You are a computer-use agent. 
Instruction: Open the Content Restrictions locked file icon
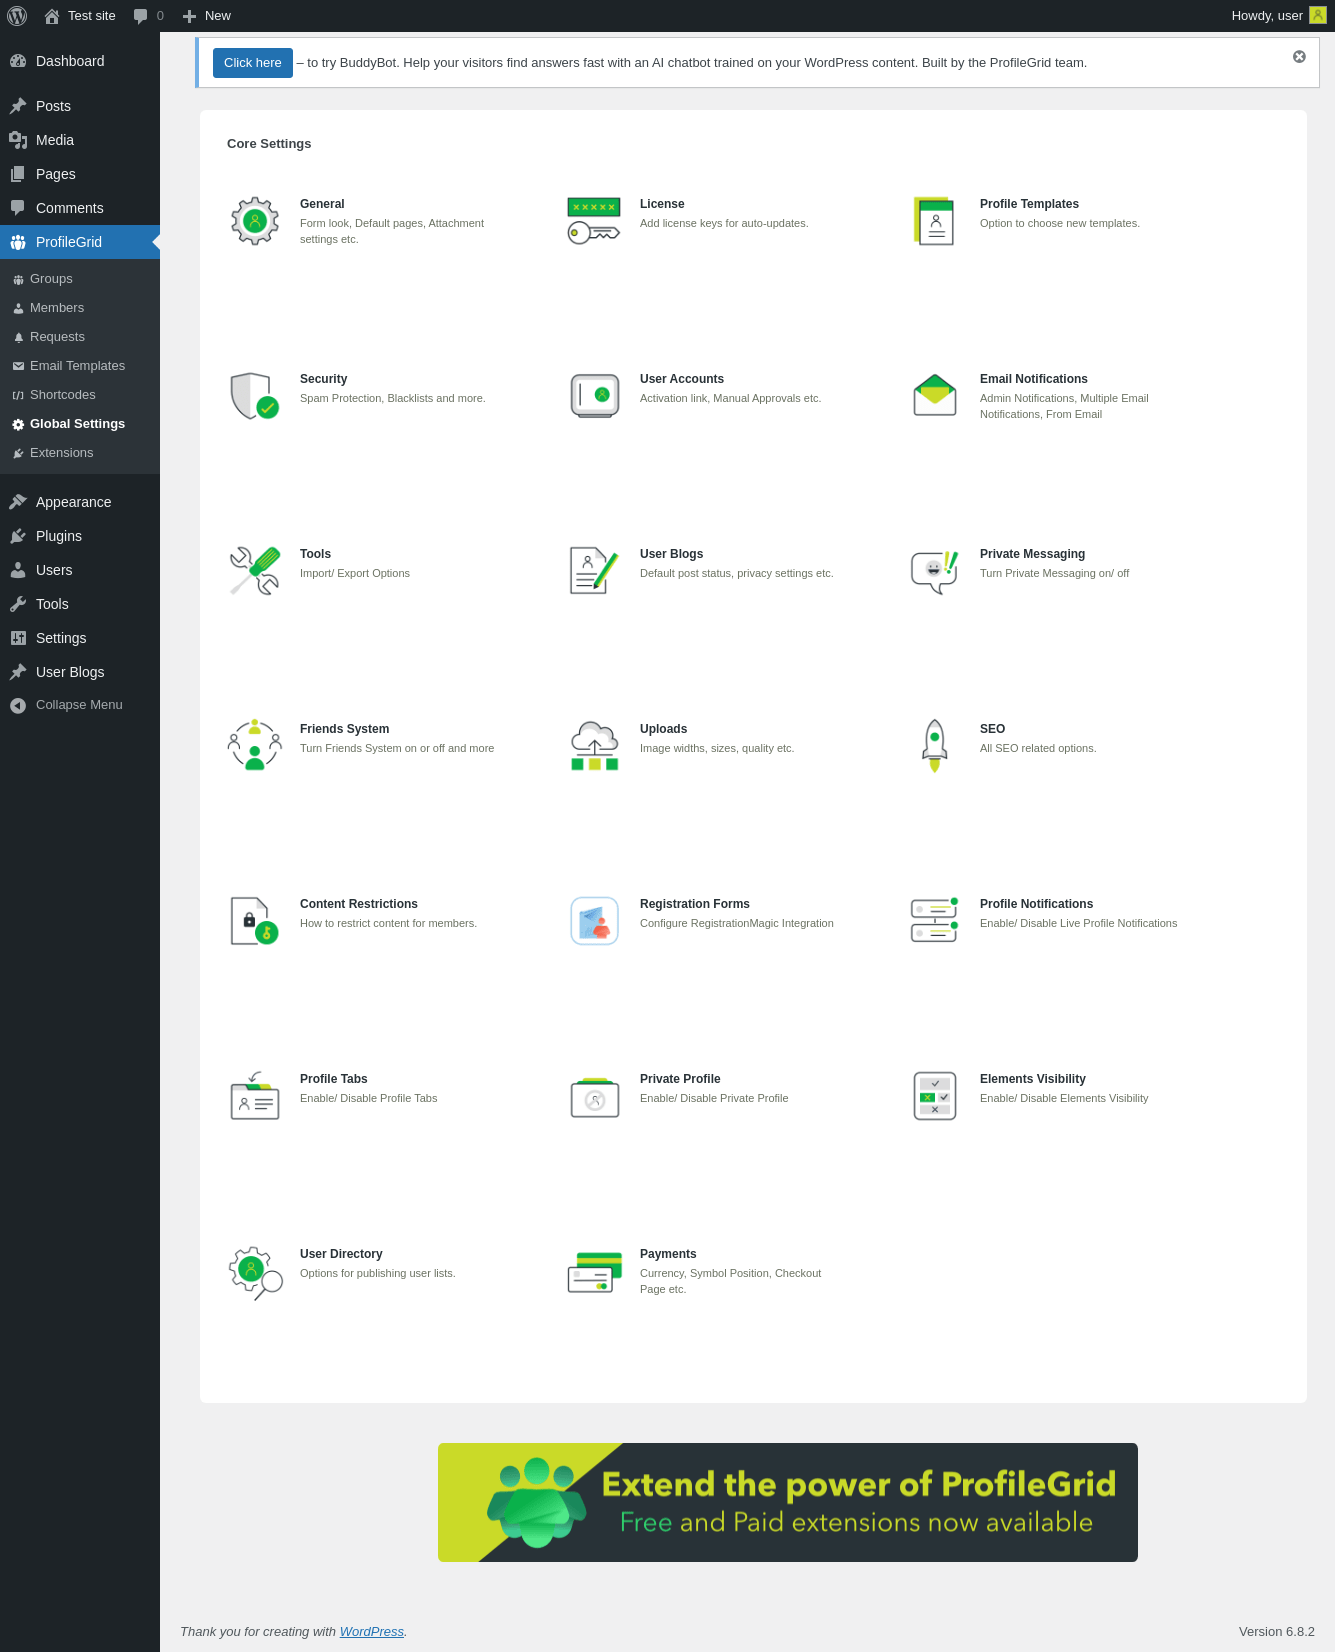point(255,921)
